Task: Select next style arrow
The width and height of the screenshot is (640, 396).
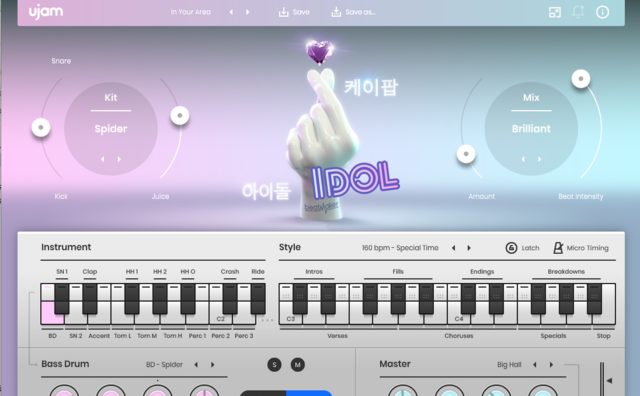Action: [x=469, y=248]
